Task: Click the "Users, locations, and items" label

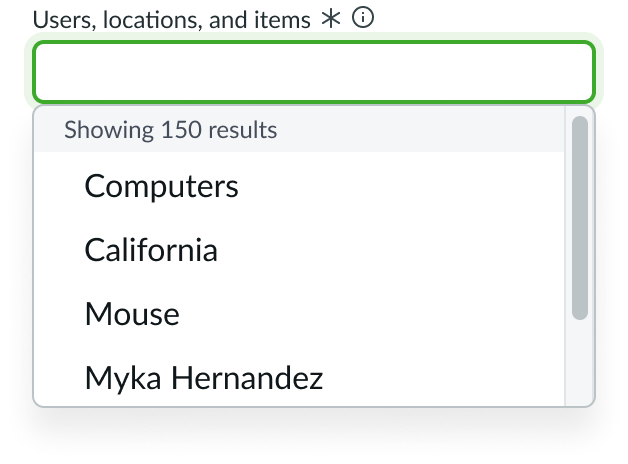Action: click(x=172, y=19)
